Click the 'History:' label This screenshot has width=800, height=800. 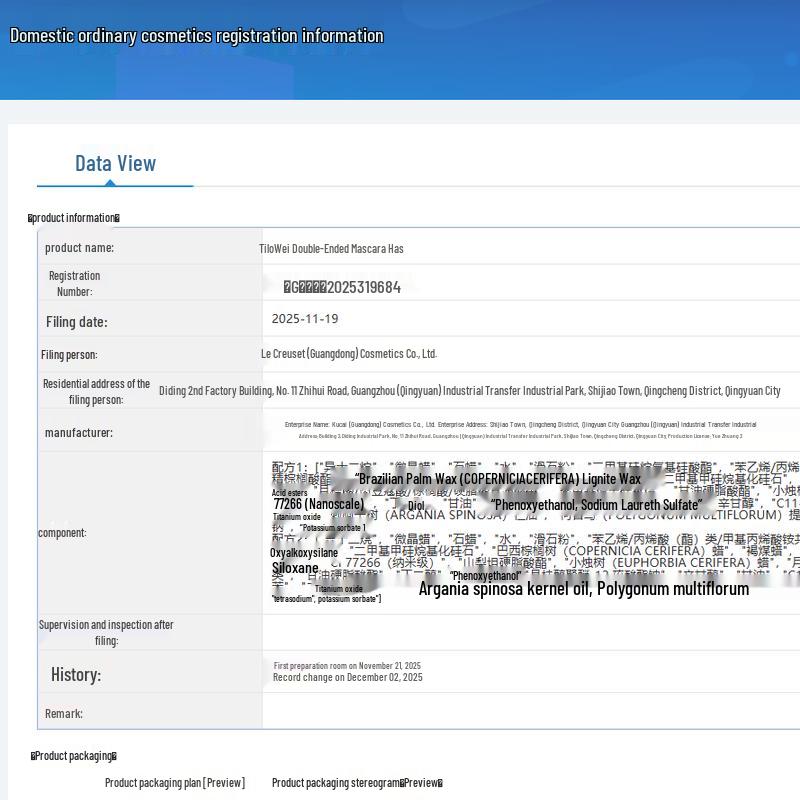76,674
